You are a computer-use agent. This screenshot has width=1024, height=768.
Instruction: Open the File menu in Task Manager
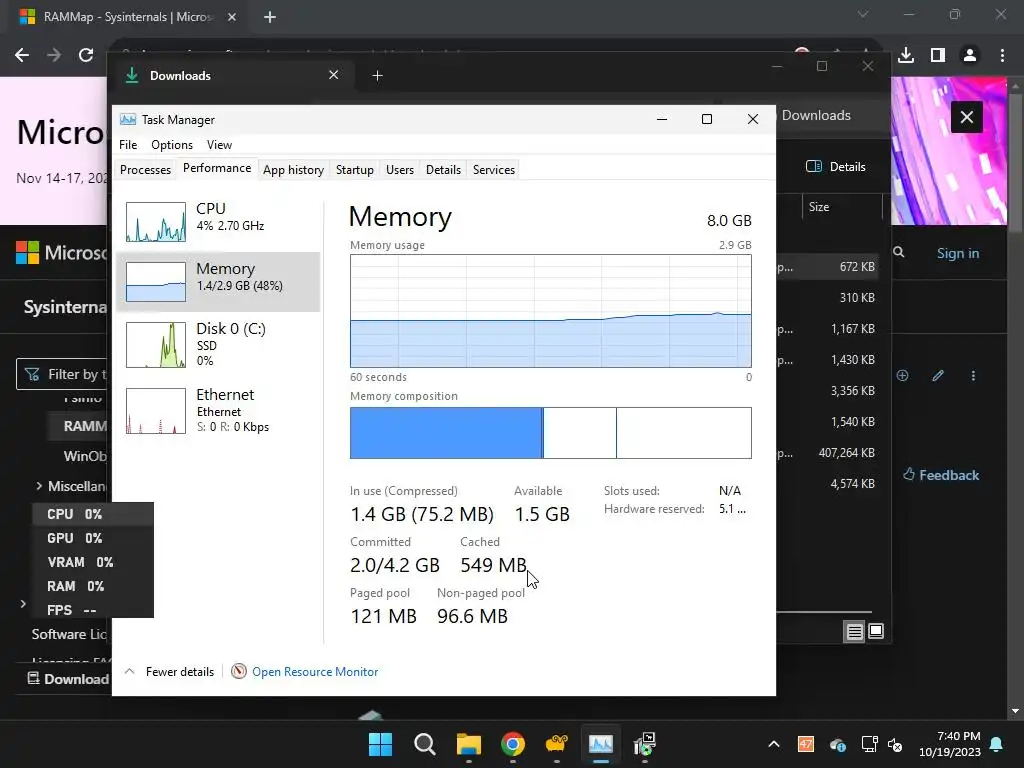[128, 145]
